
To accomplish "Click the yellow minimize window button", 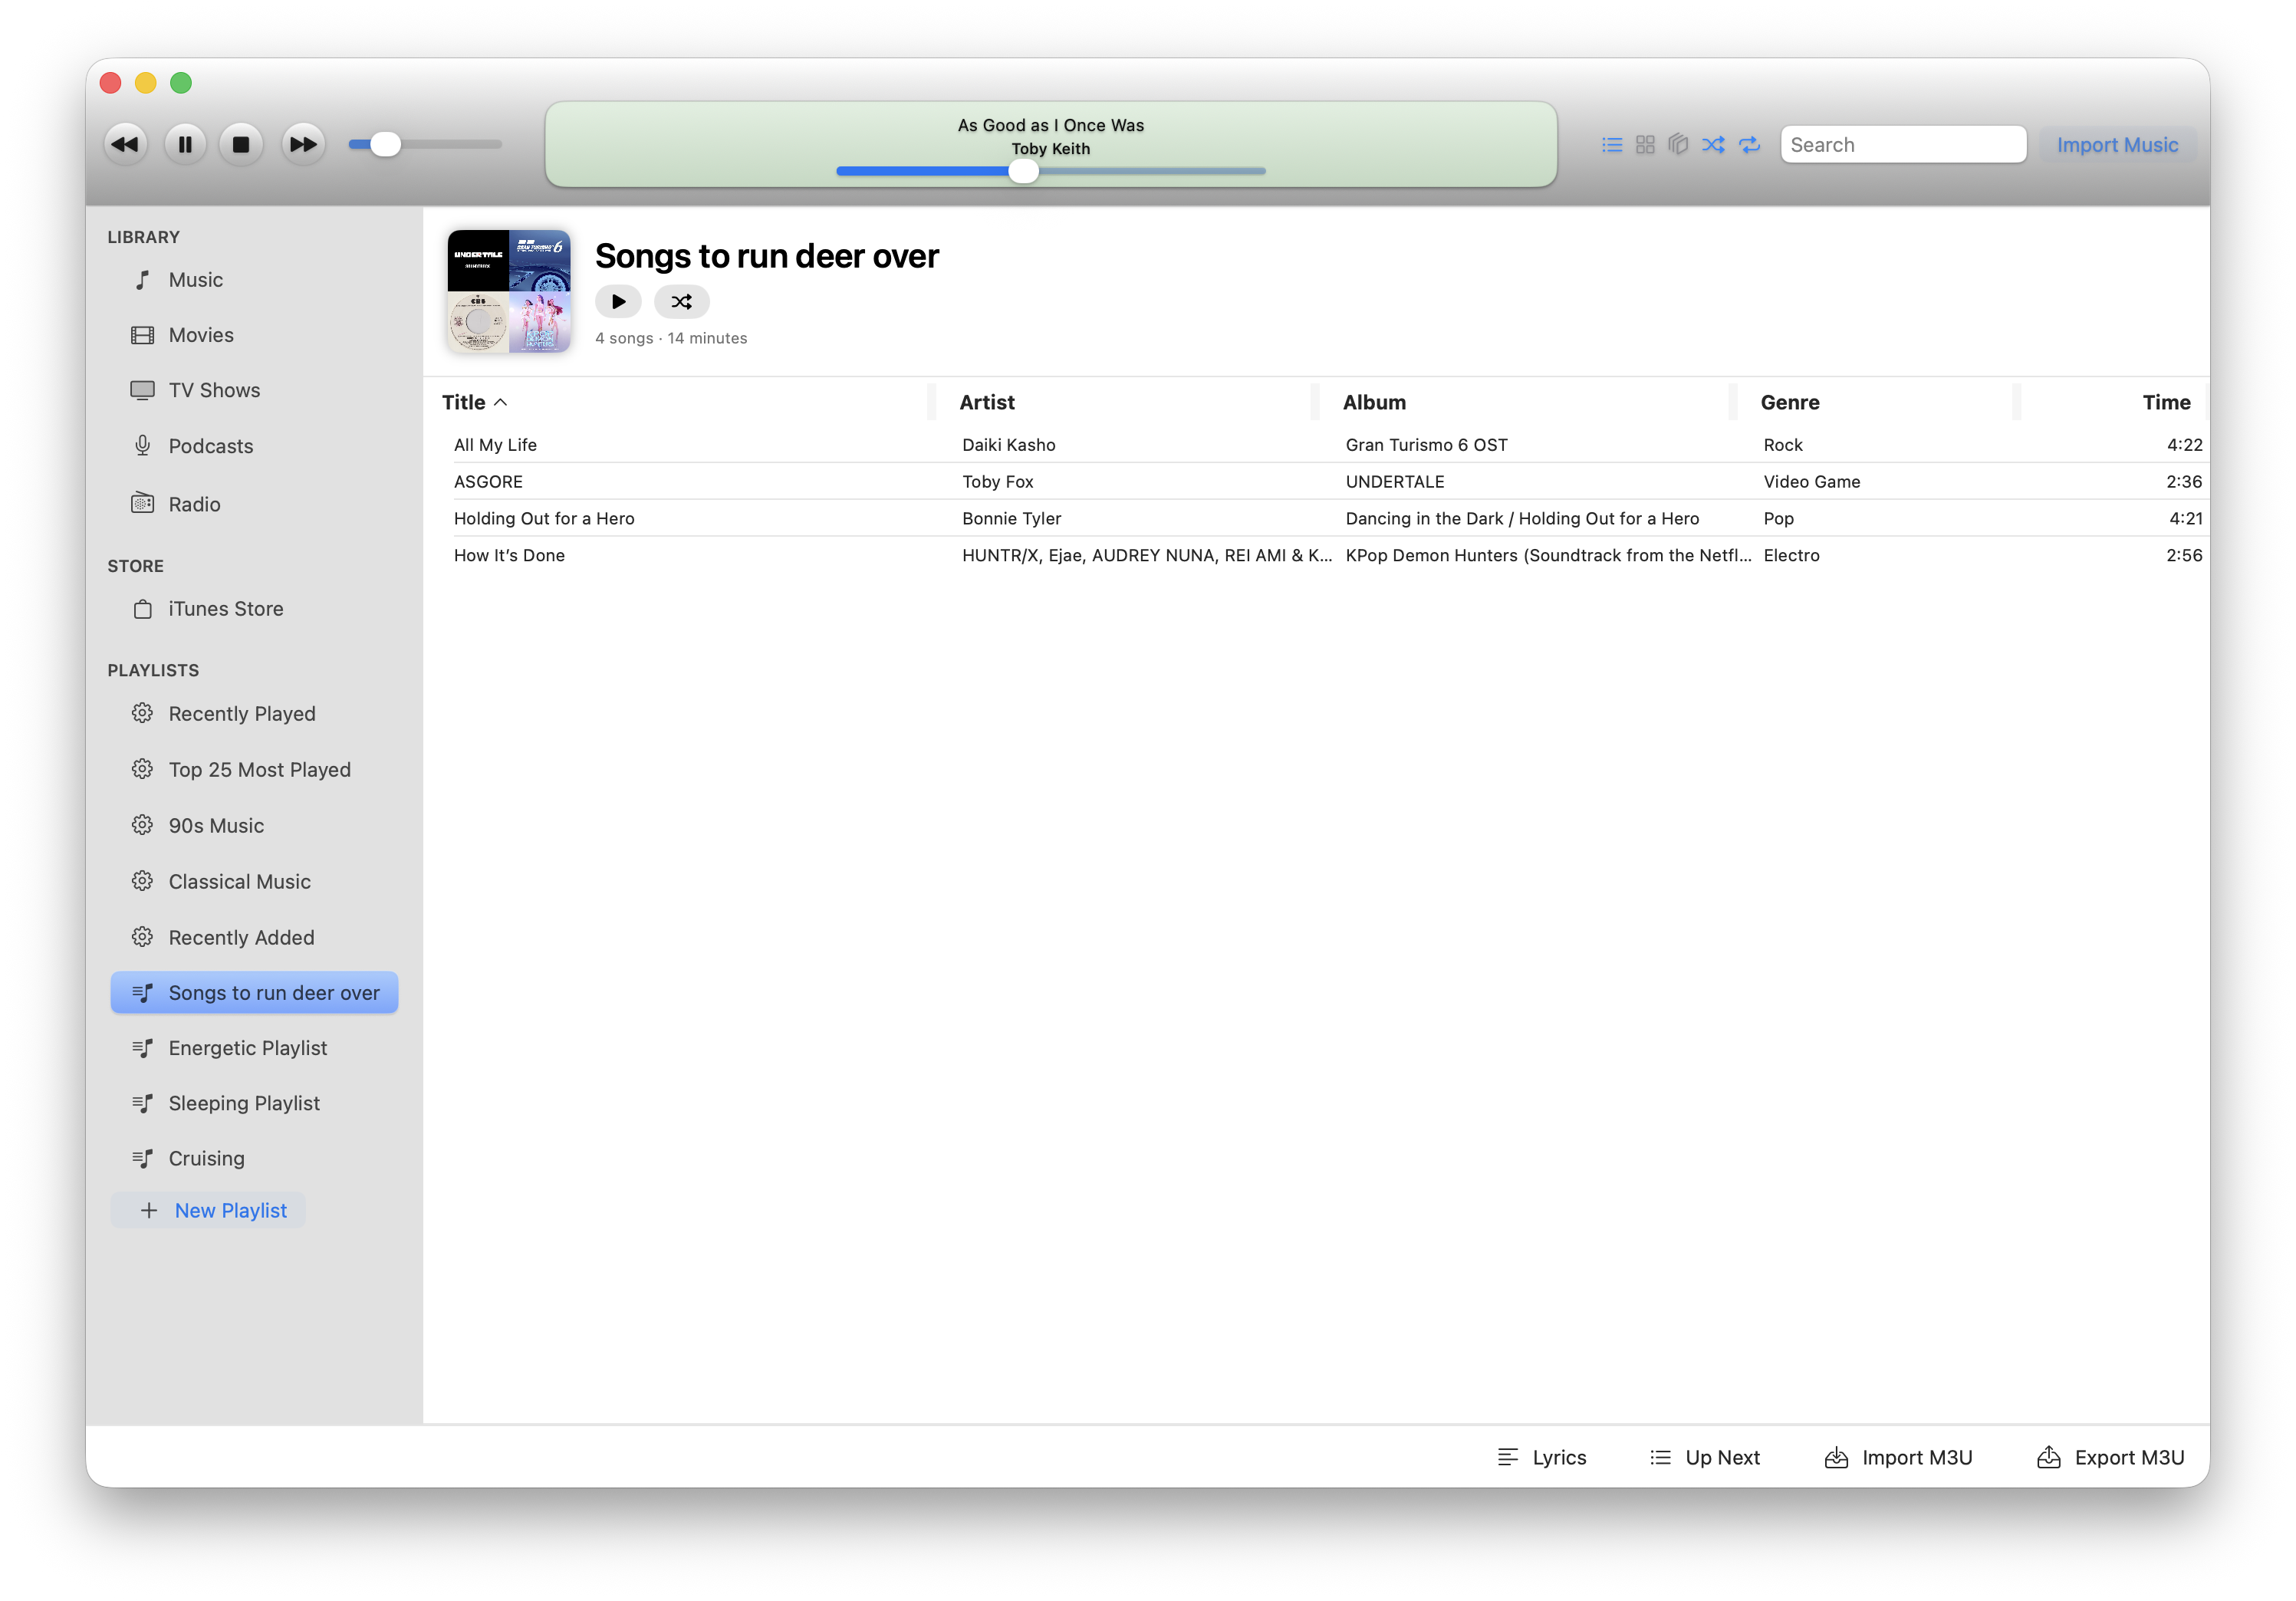I will (146, 83).
